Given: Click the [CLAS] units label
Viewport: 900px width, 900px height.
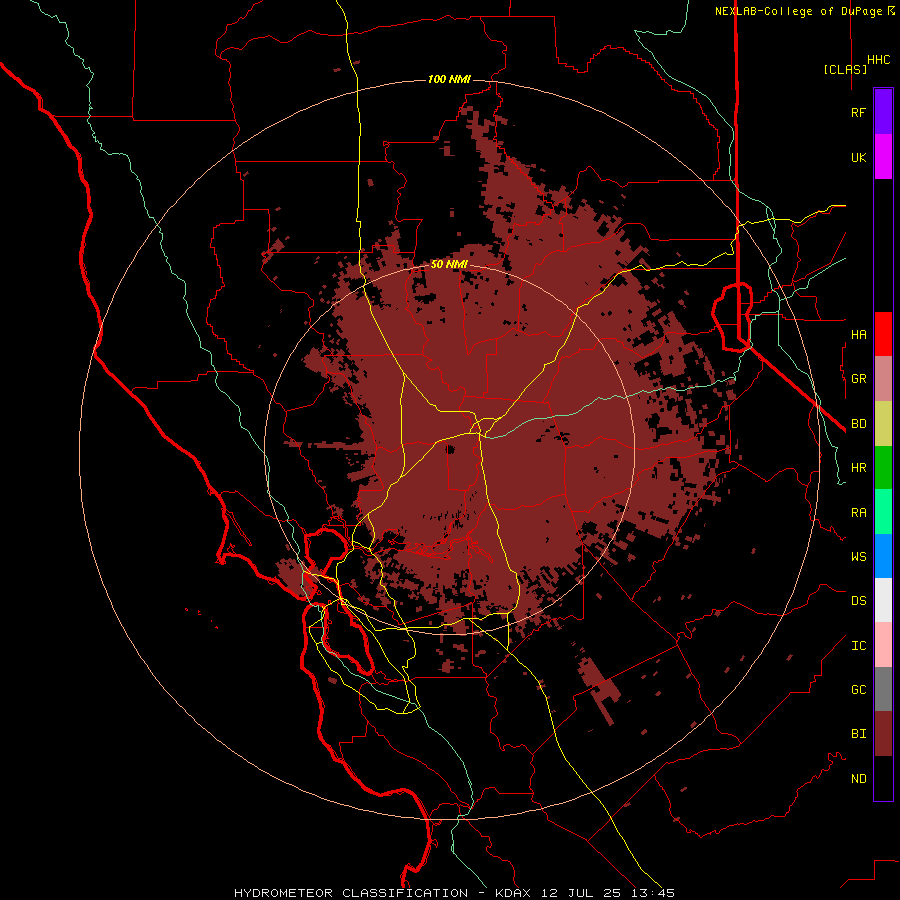Looking at the screenshot, I should pyautogui.click(x=845, y=69).
